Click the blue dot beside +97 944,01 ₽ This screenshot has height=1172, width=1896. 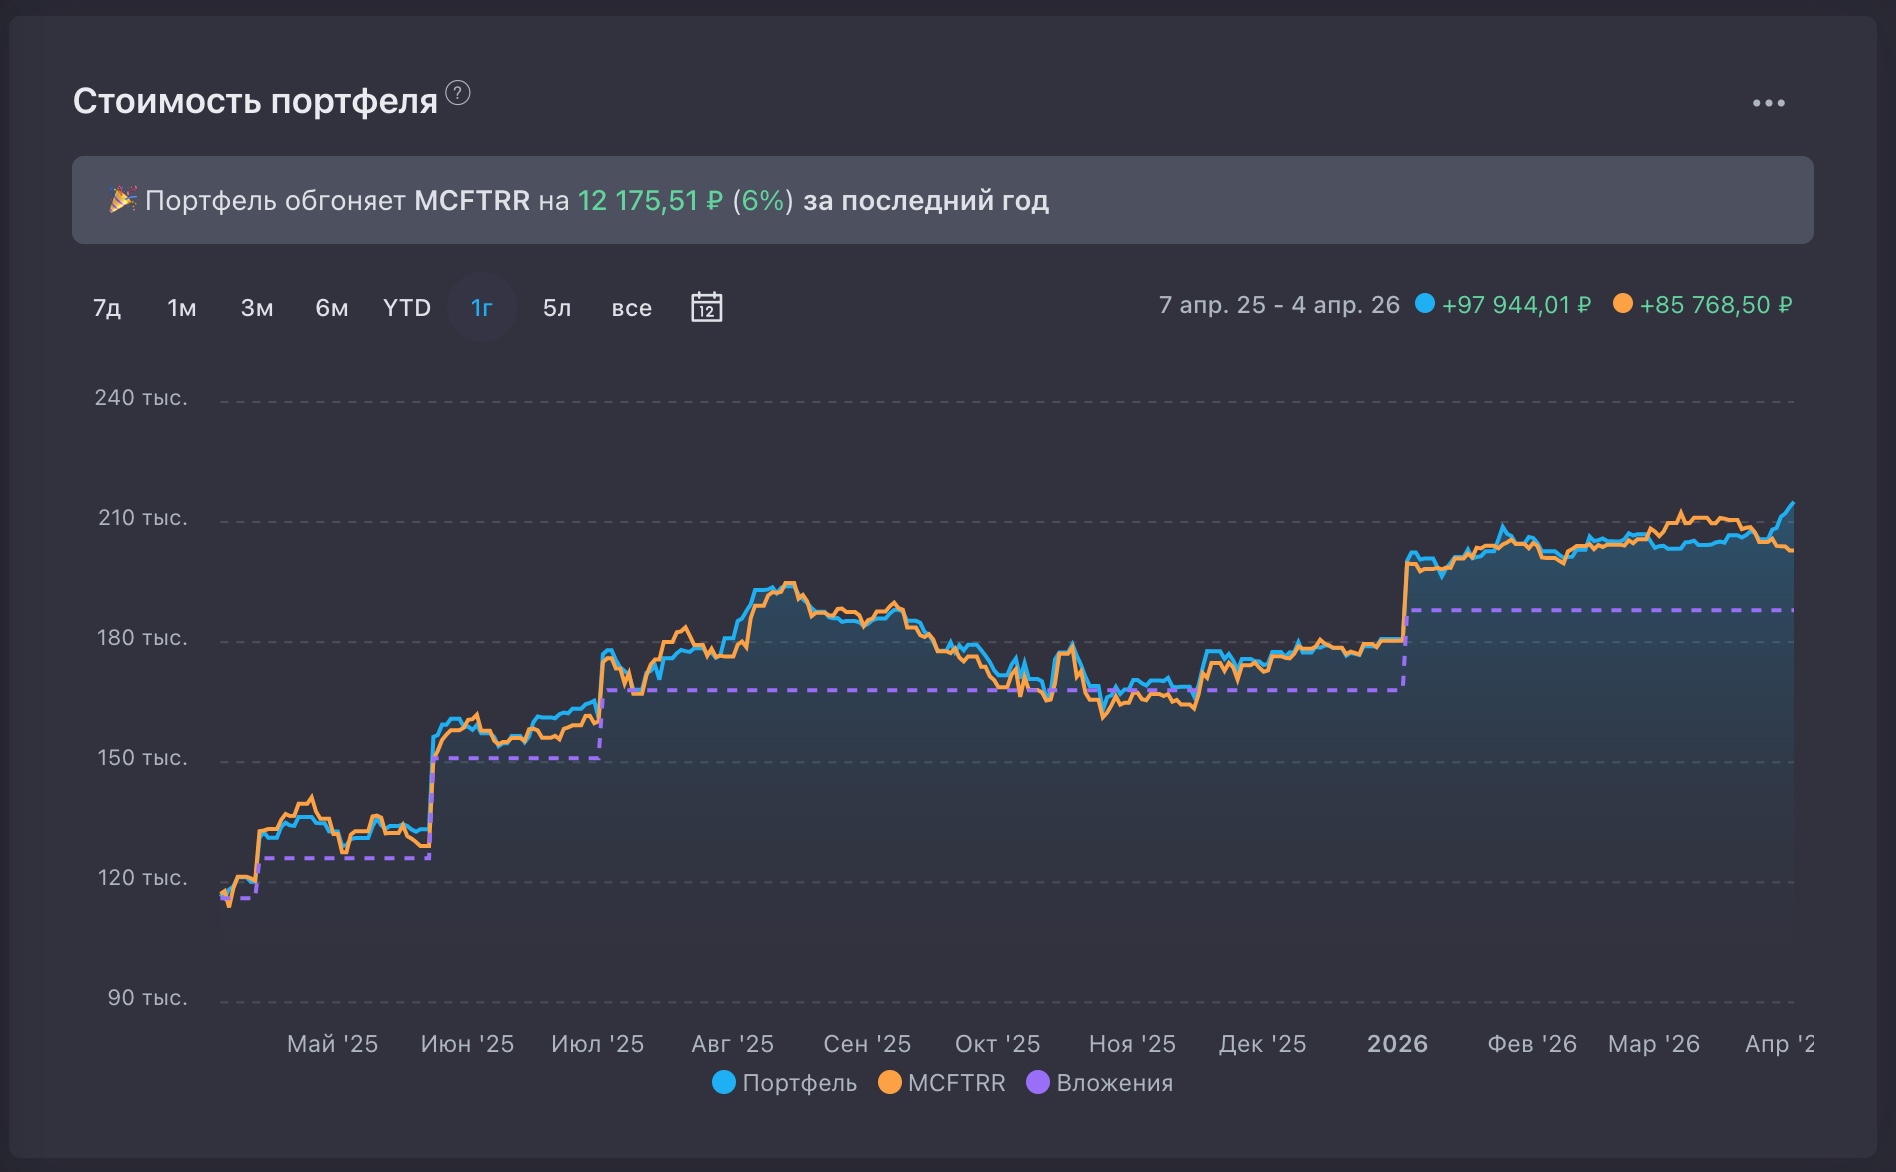[x=1424, y=304]
